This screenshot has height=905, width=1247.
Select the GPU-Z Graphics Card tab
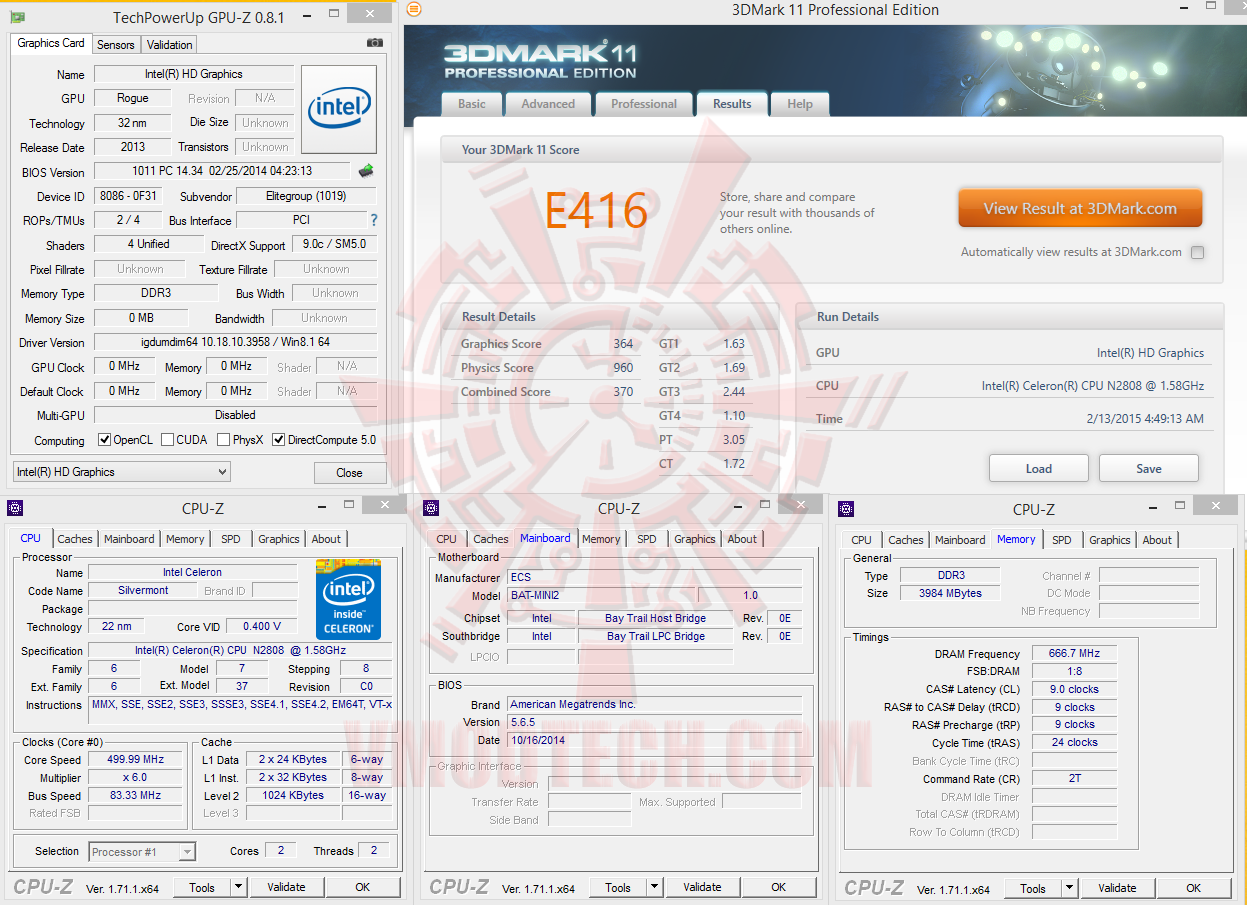[51, 43]
